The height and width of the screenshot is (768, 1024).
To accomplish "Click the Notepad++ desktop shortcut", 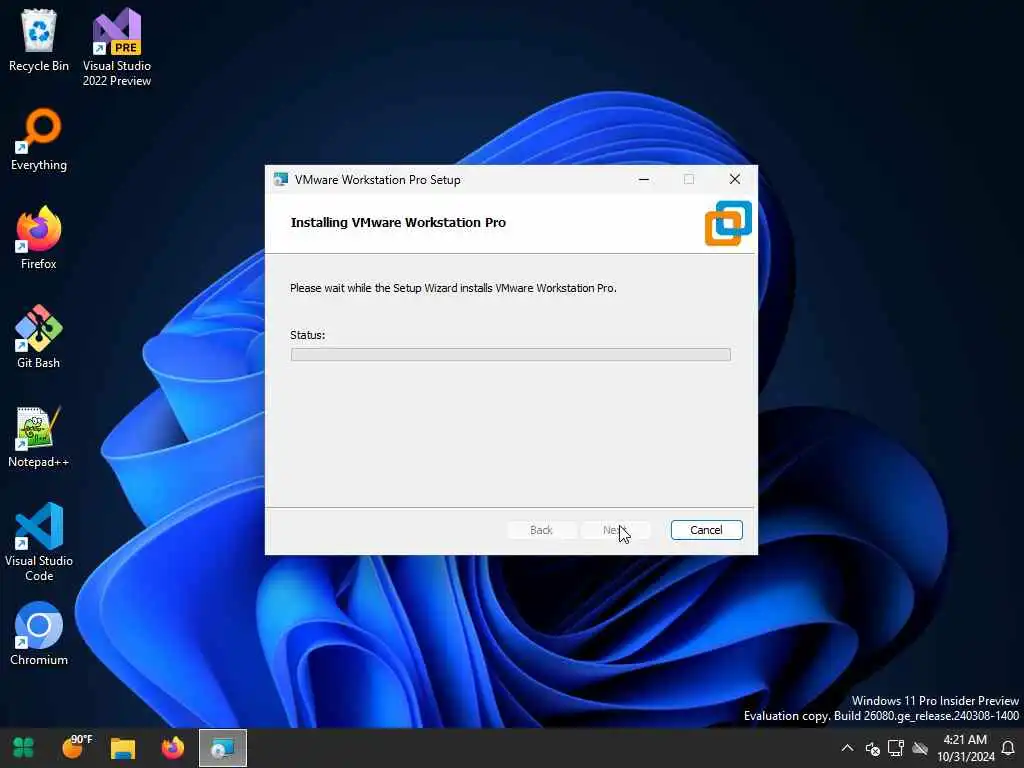I will (39, 436).
